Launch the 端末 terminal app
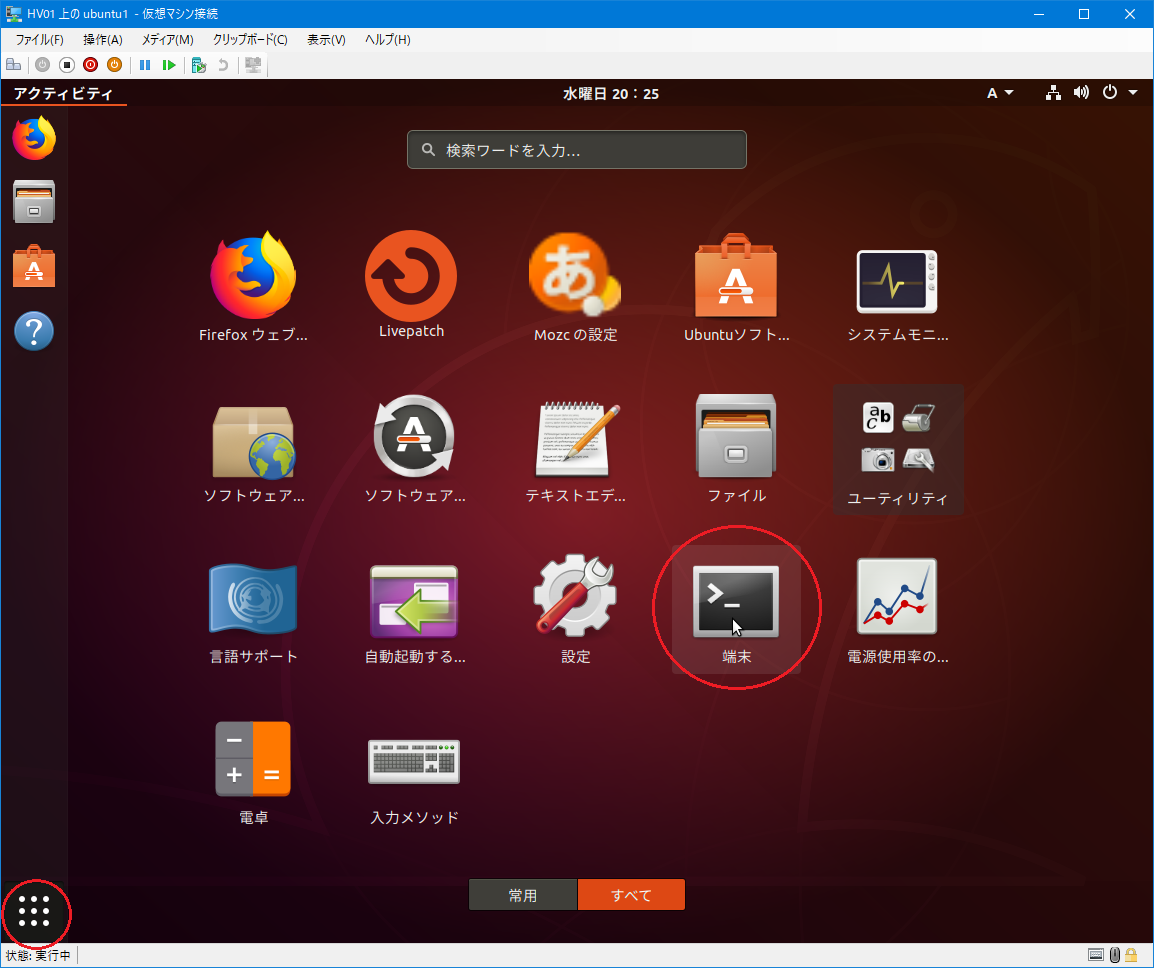 pyautogui.click(x=736, y=603)
